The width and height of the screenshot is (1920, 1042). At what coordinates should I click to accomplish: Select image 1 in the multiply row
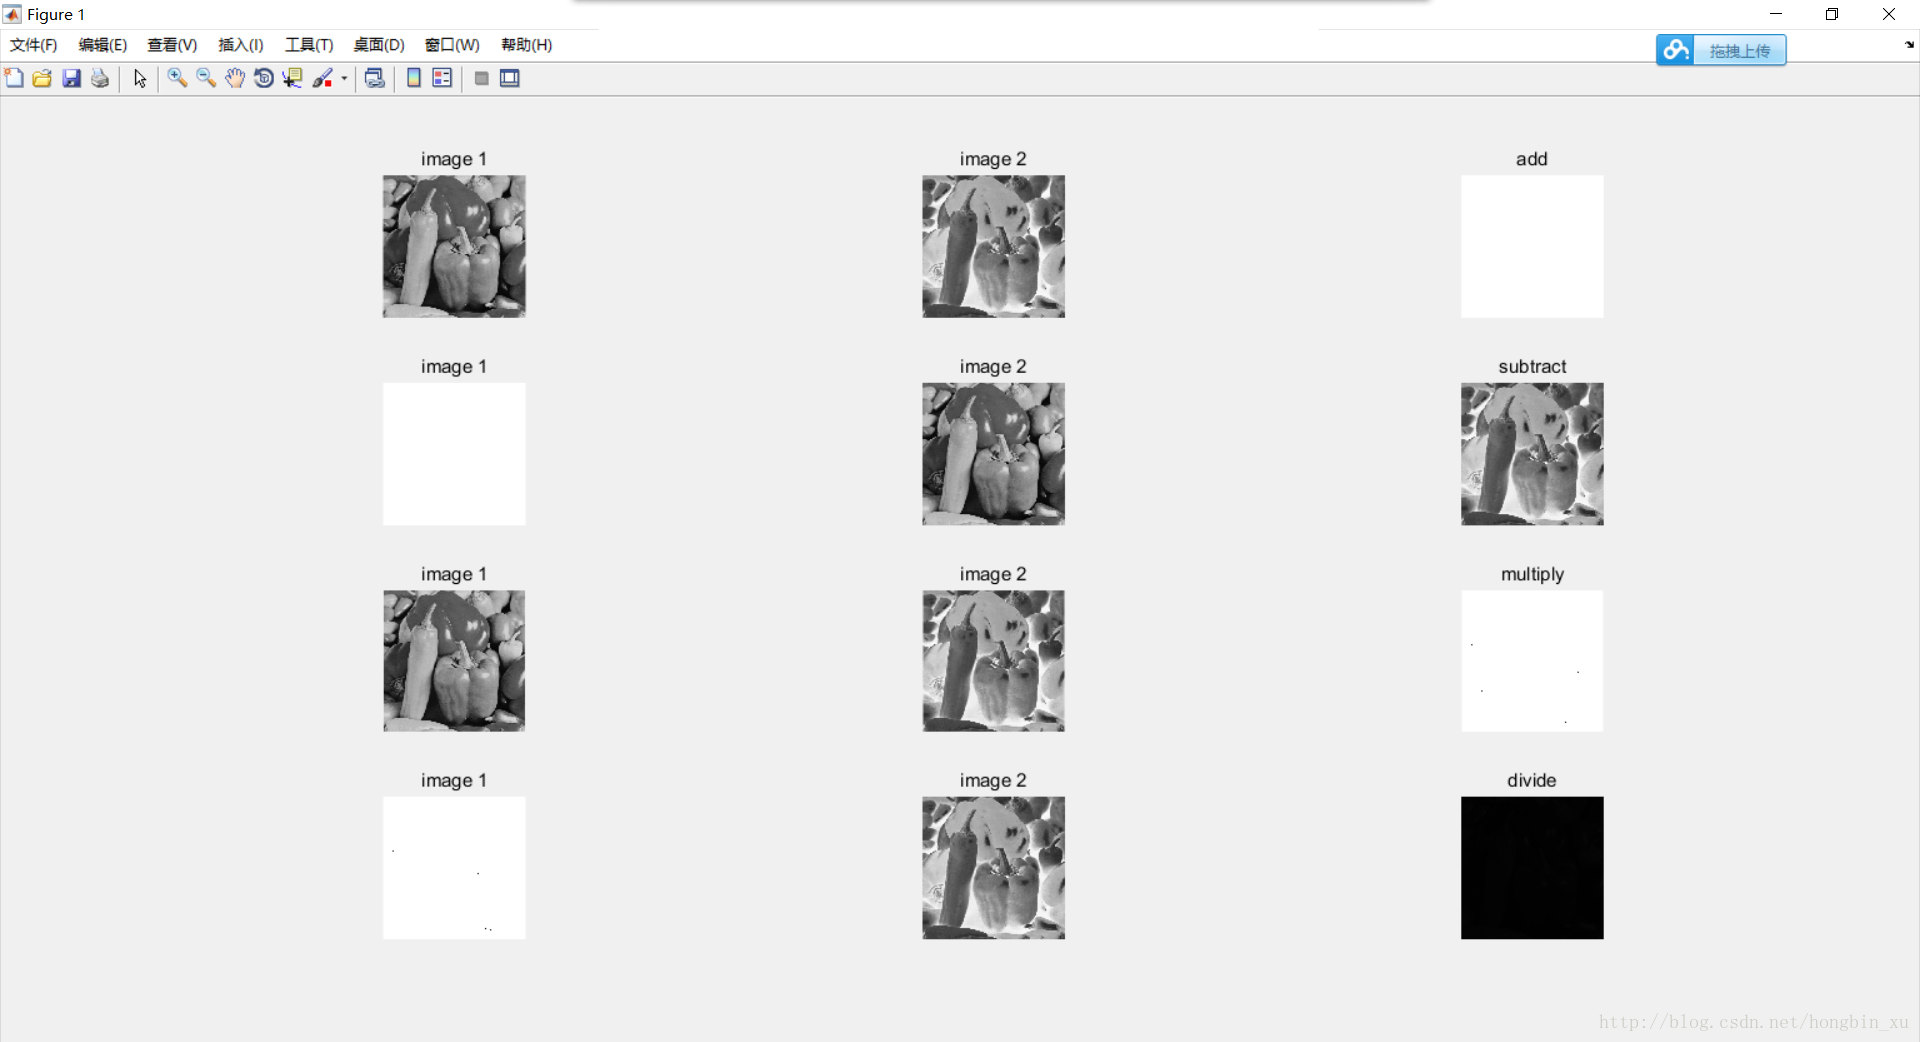point(454,661)
